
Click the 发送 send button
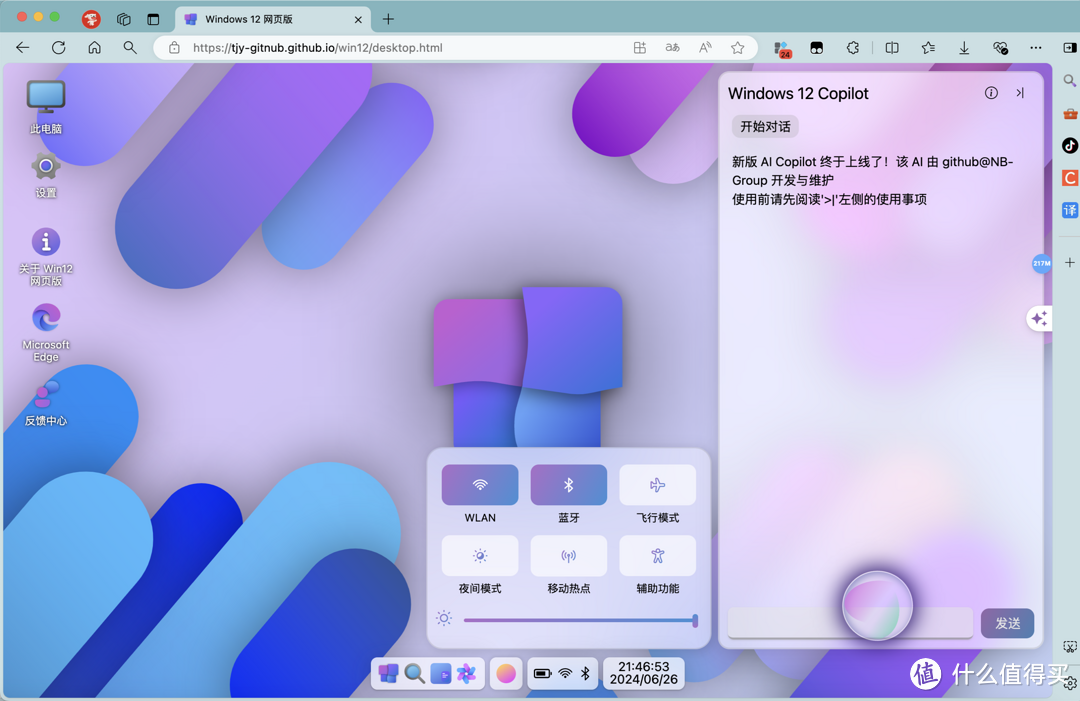tap(1007, 623)
